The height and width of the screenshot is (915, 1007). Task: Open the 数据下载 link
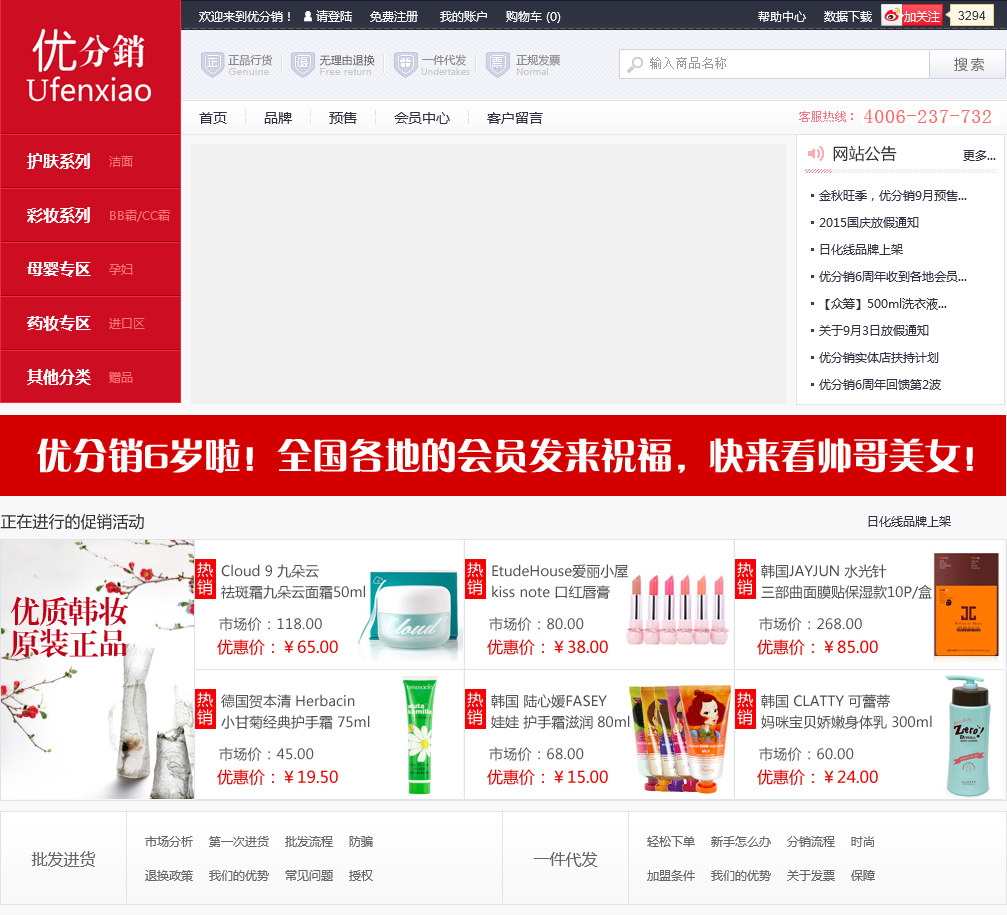(848, 17)
